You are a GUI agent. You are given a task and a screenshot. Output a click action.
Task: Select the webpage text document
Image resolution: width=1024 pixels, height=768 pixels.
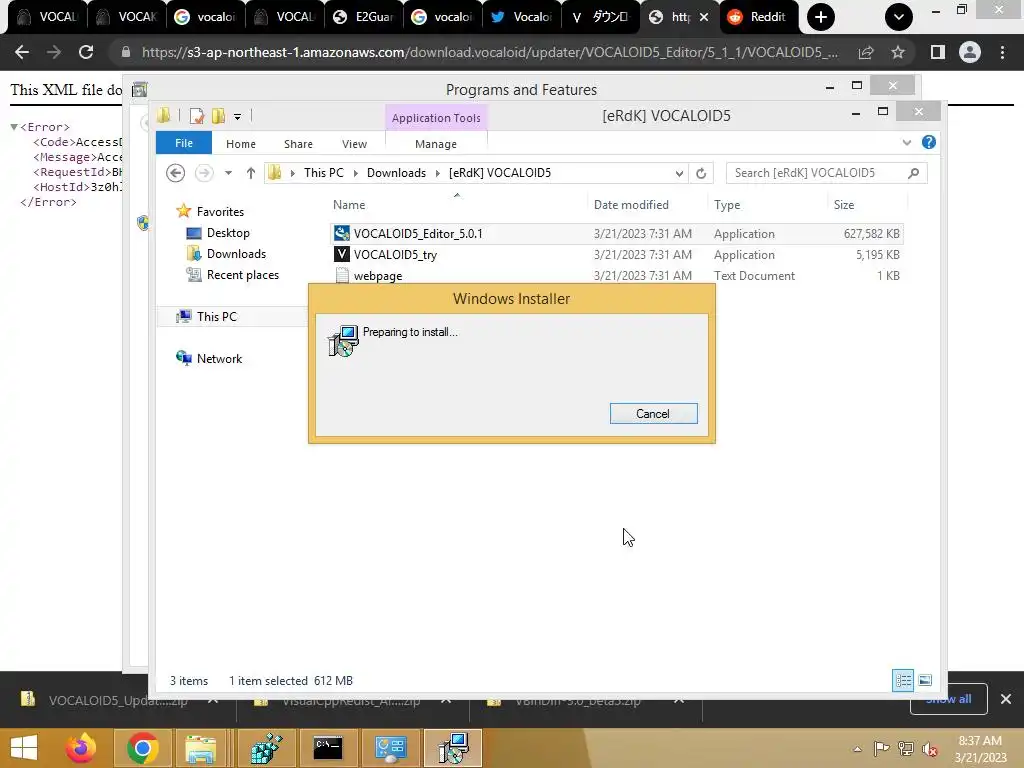(616, 276)
